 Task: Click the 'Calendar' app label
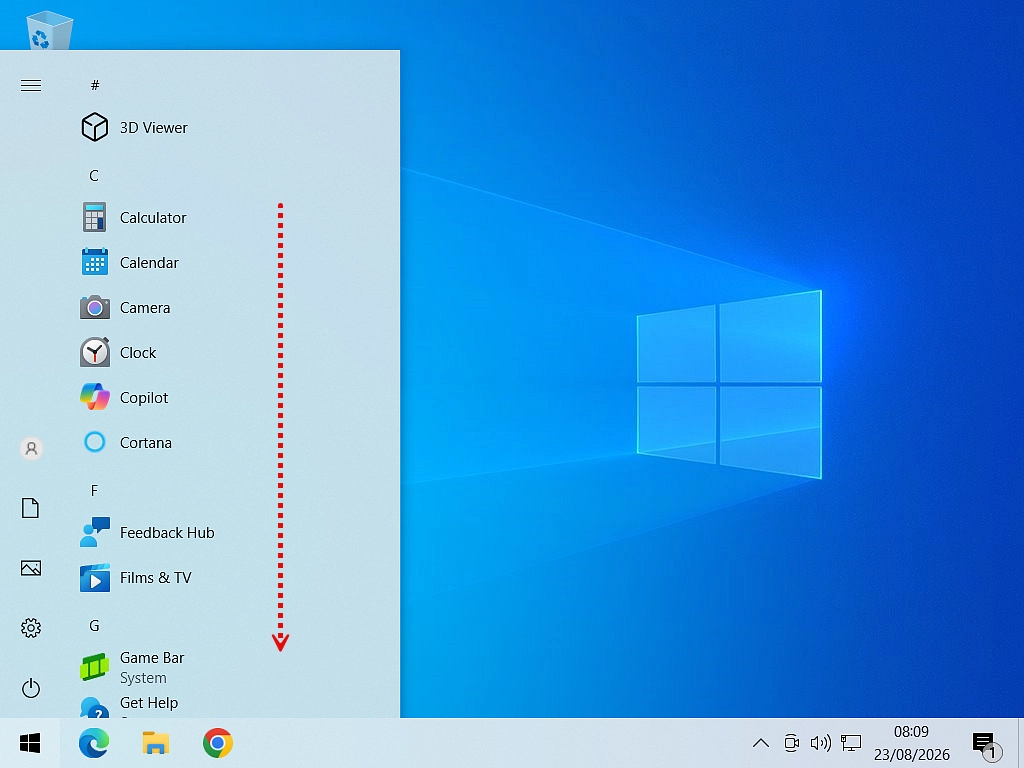tap(149, 263)
